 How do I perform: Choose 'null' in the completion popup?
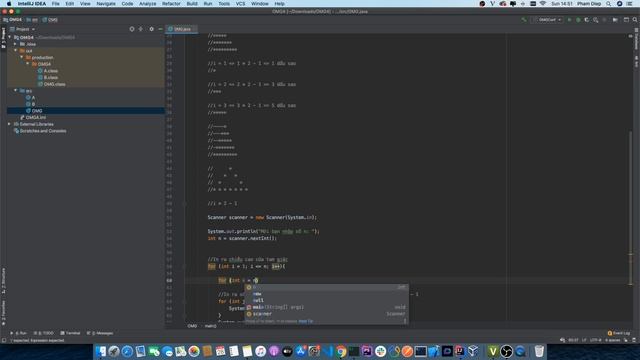pyautogui.click(x=326, y=300)
